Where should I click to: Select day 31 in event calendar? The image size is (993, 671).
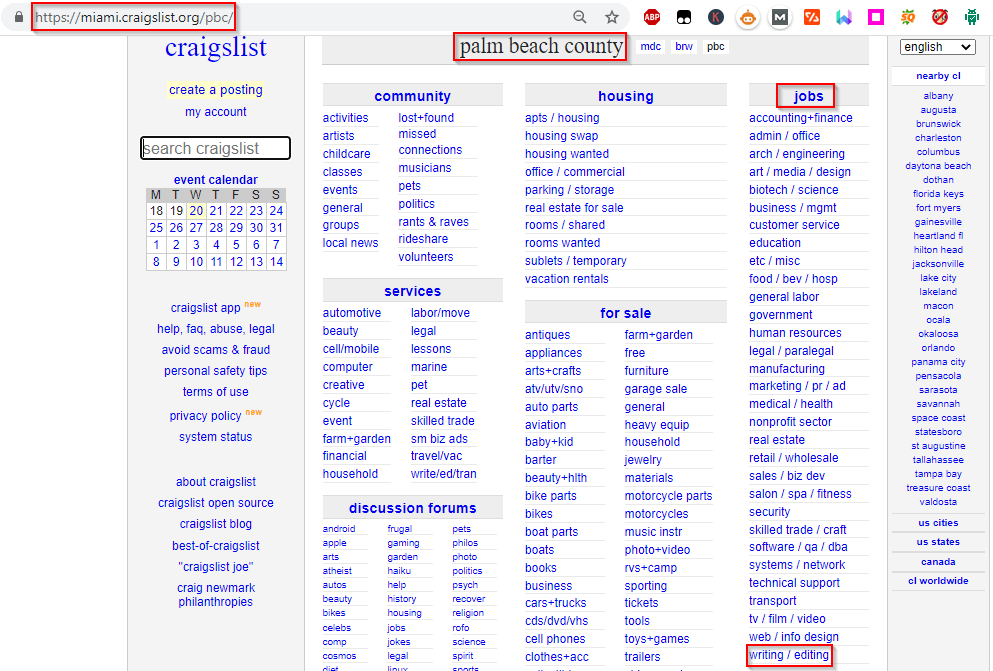276,228
